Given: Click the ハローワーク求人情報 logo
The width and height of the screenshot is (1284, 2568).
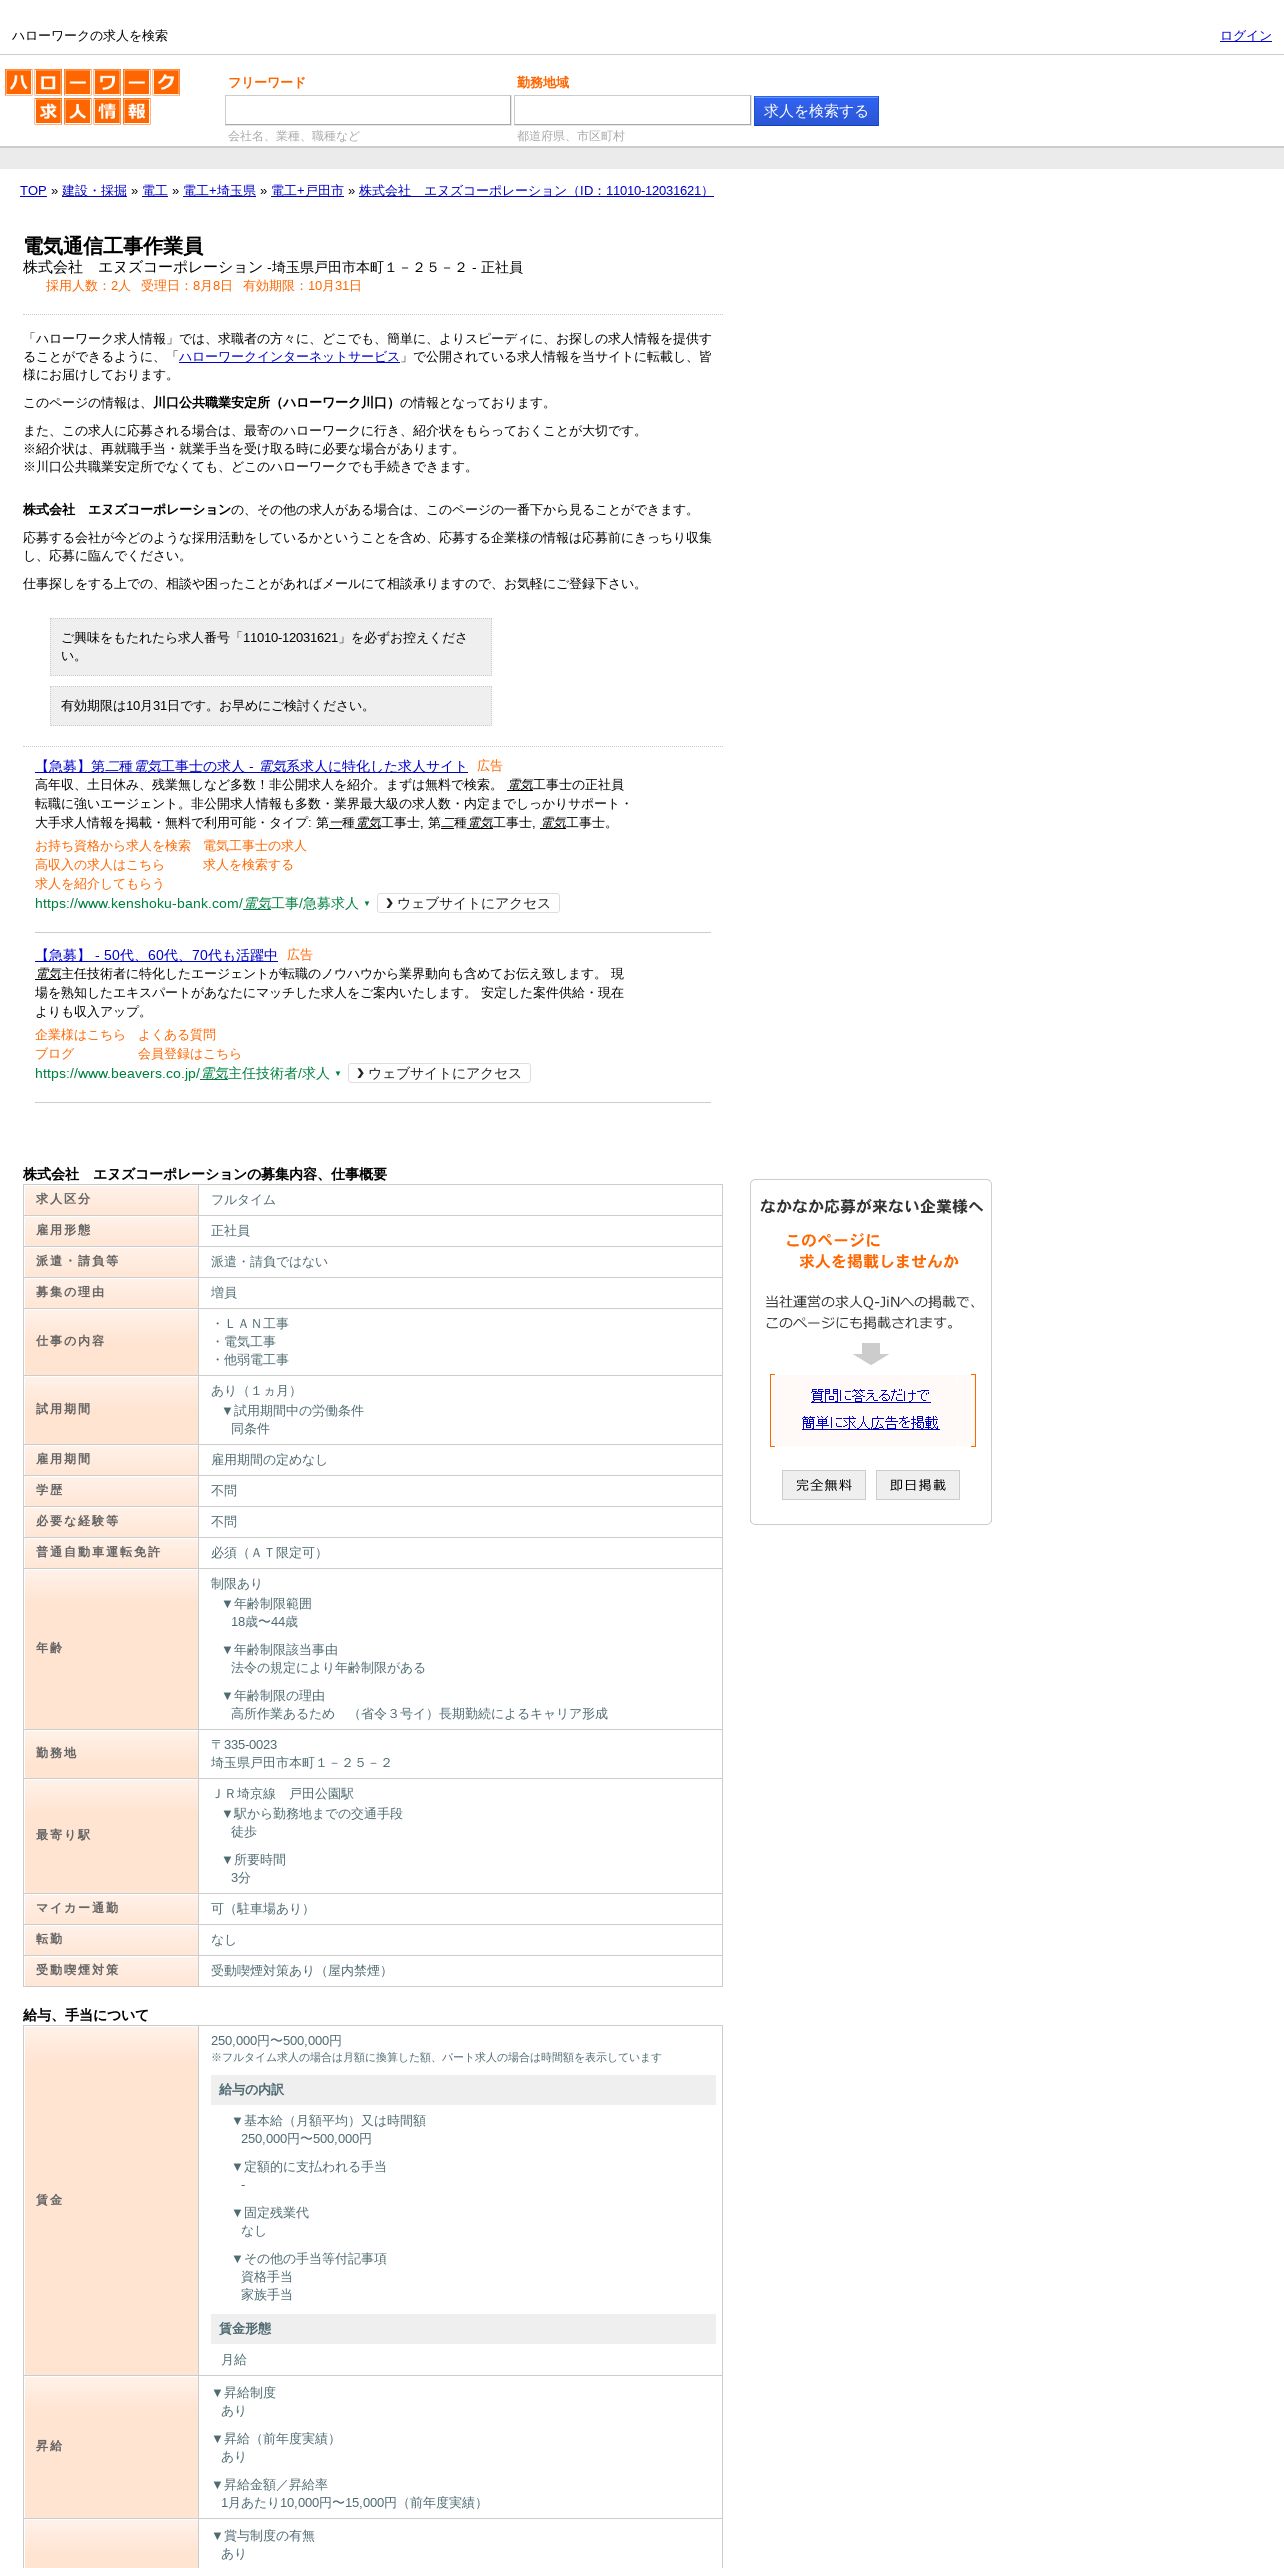Looking at the screenshot, I should click(92, 96).
